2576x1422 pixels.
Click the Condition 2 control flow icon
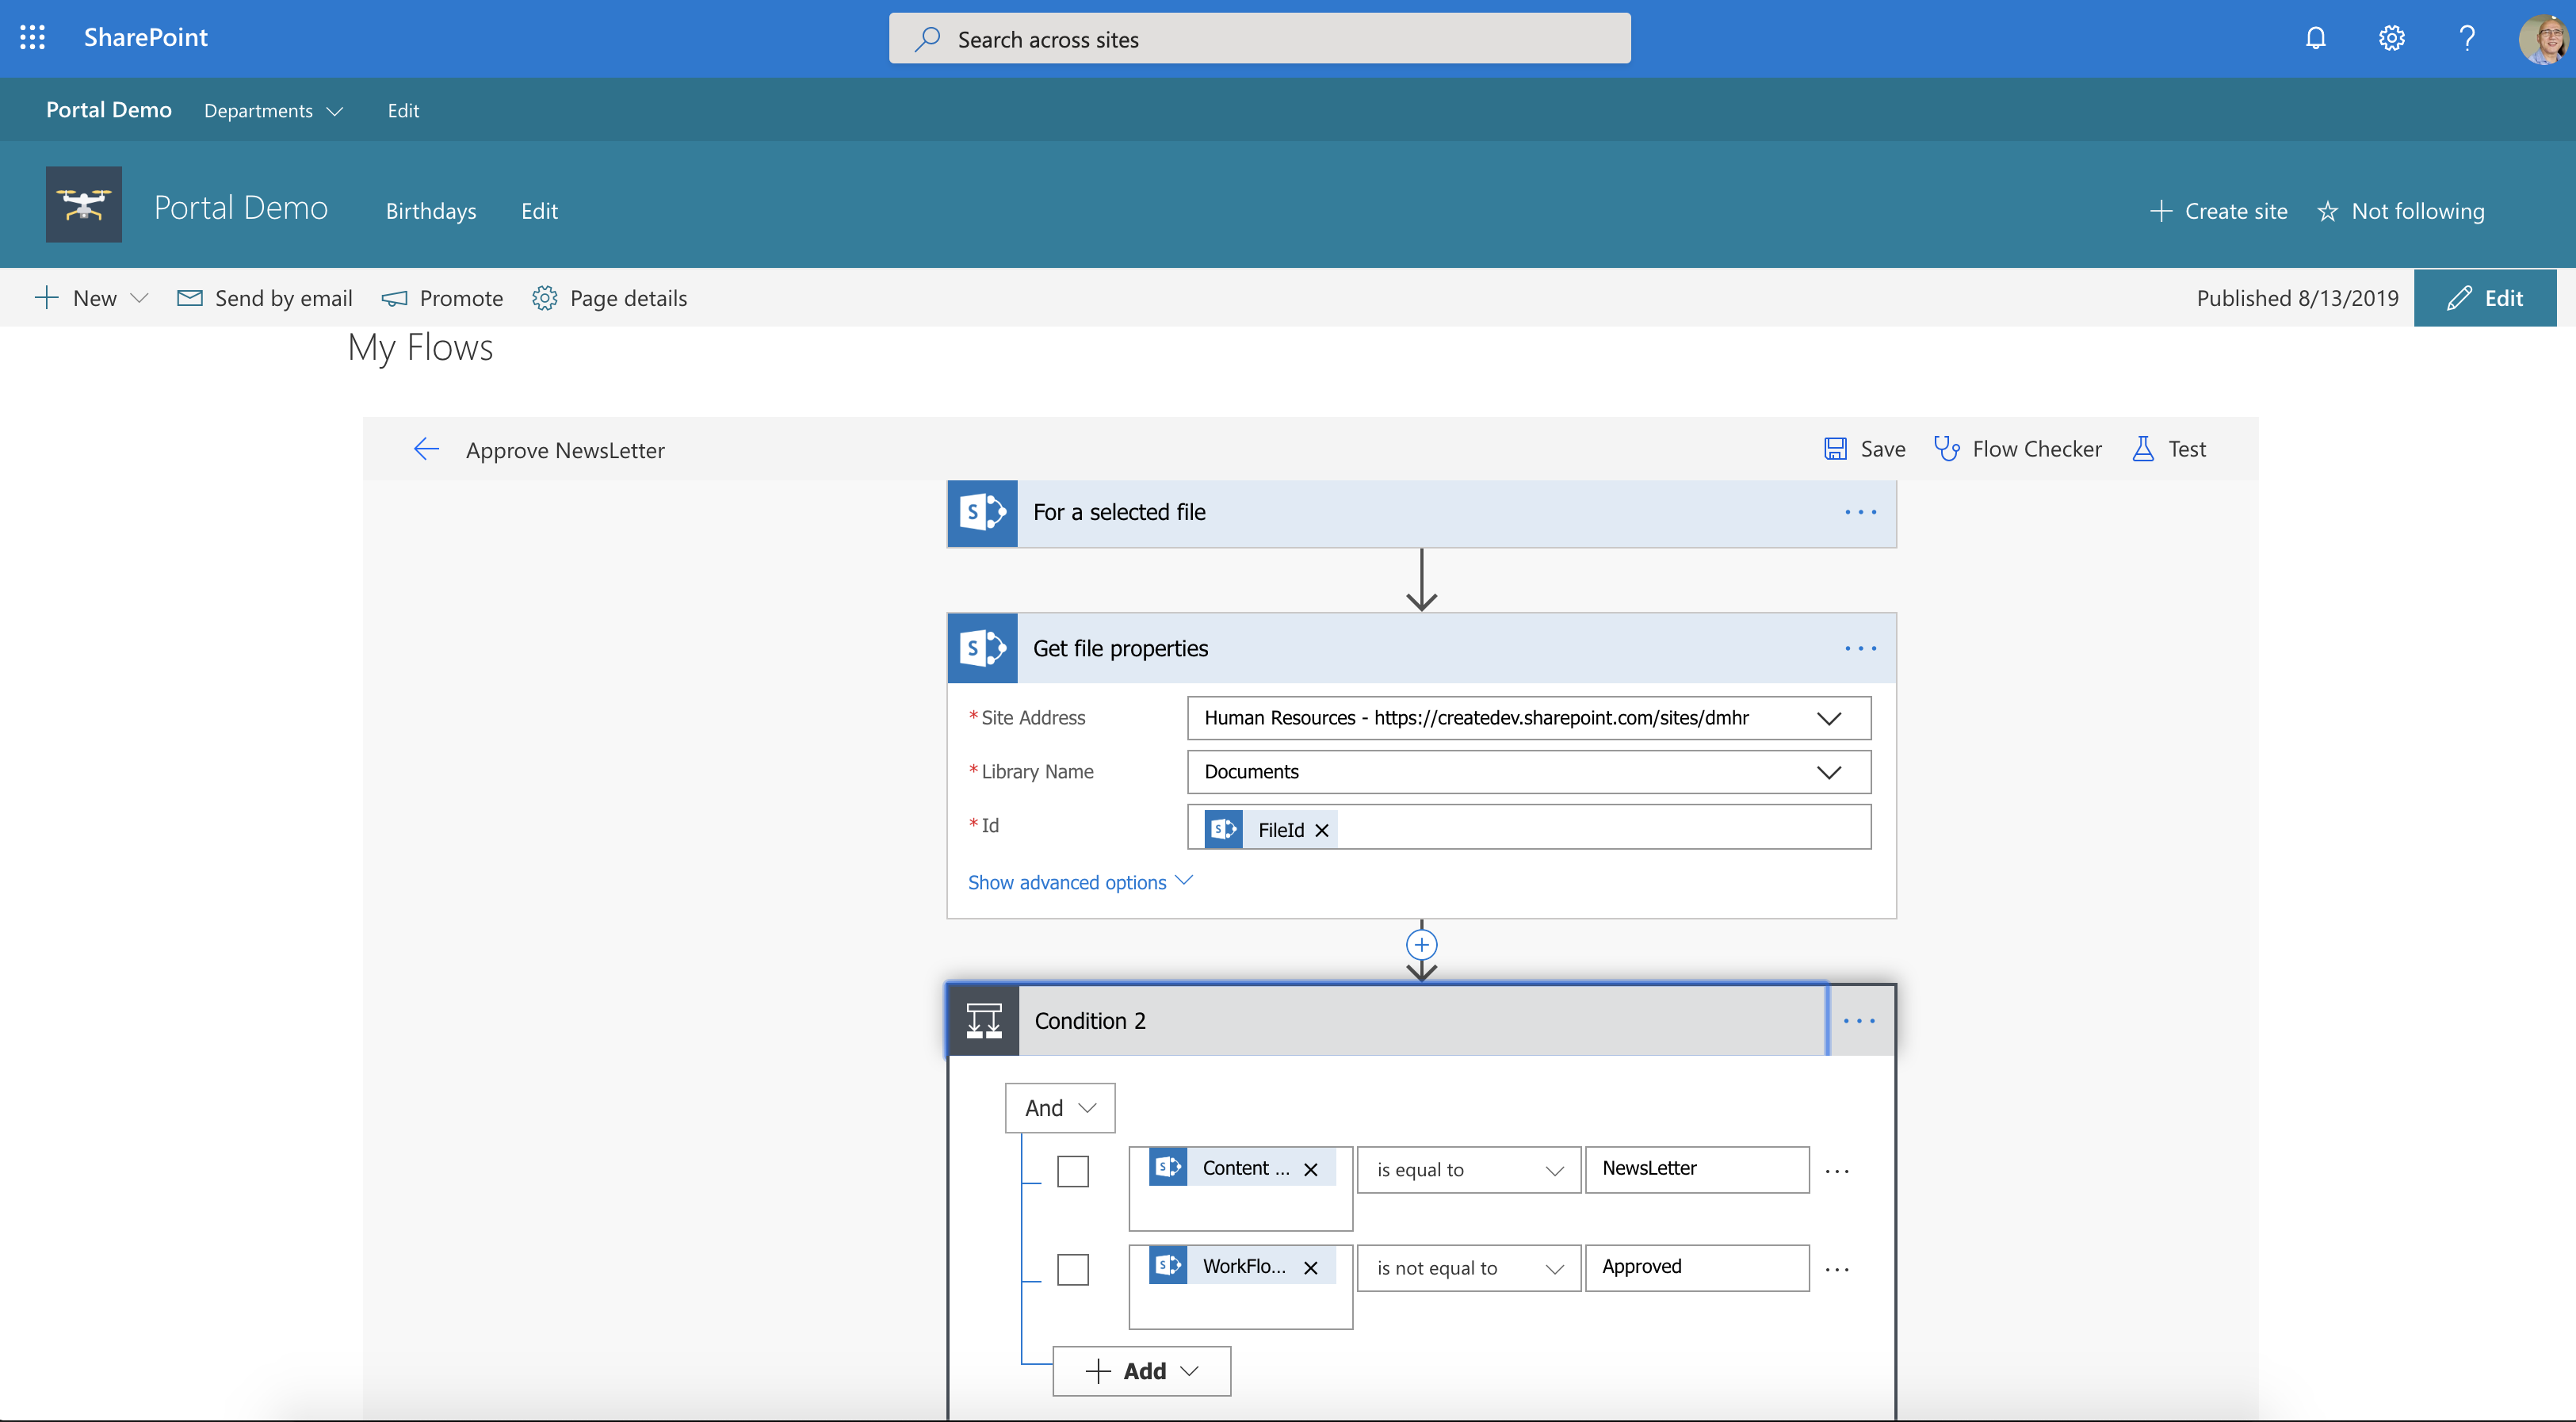tap(984, 1019)
